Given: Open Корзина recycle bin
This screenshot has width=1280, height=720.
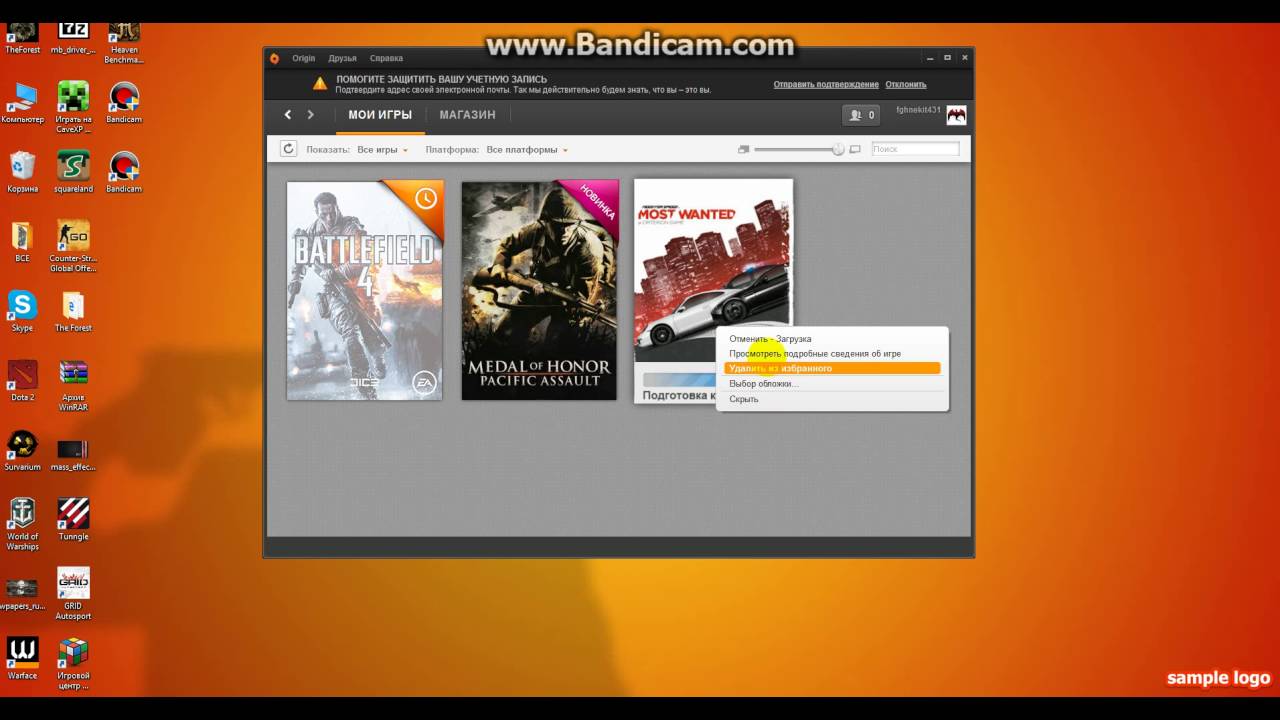Looking at the screenshot, I should click(22, 172).
